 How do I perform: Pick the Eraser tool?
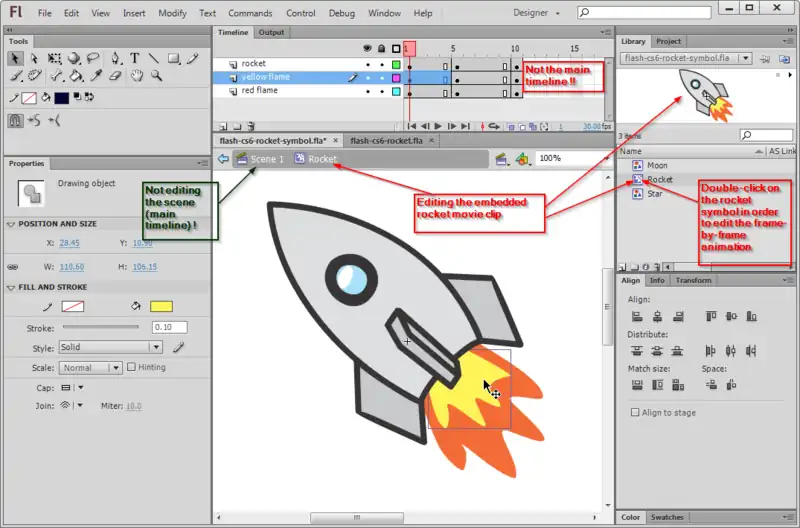[114, 75]
